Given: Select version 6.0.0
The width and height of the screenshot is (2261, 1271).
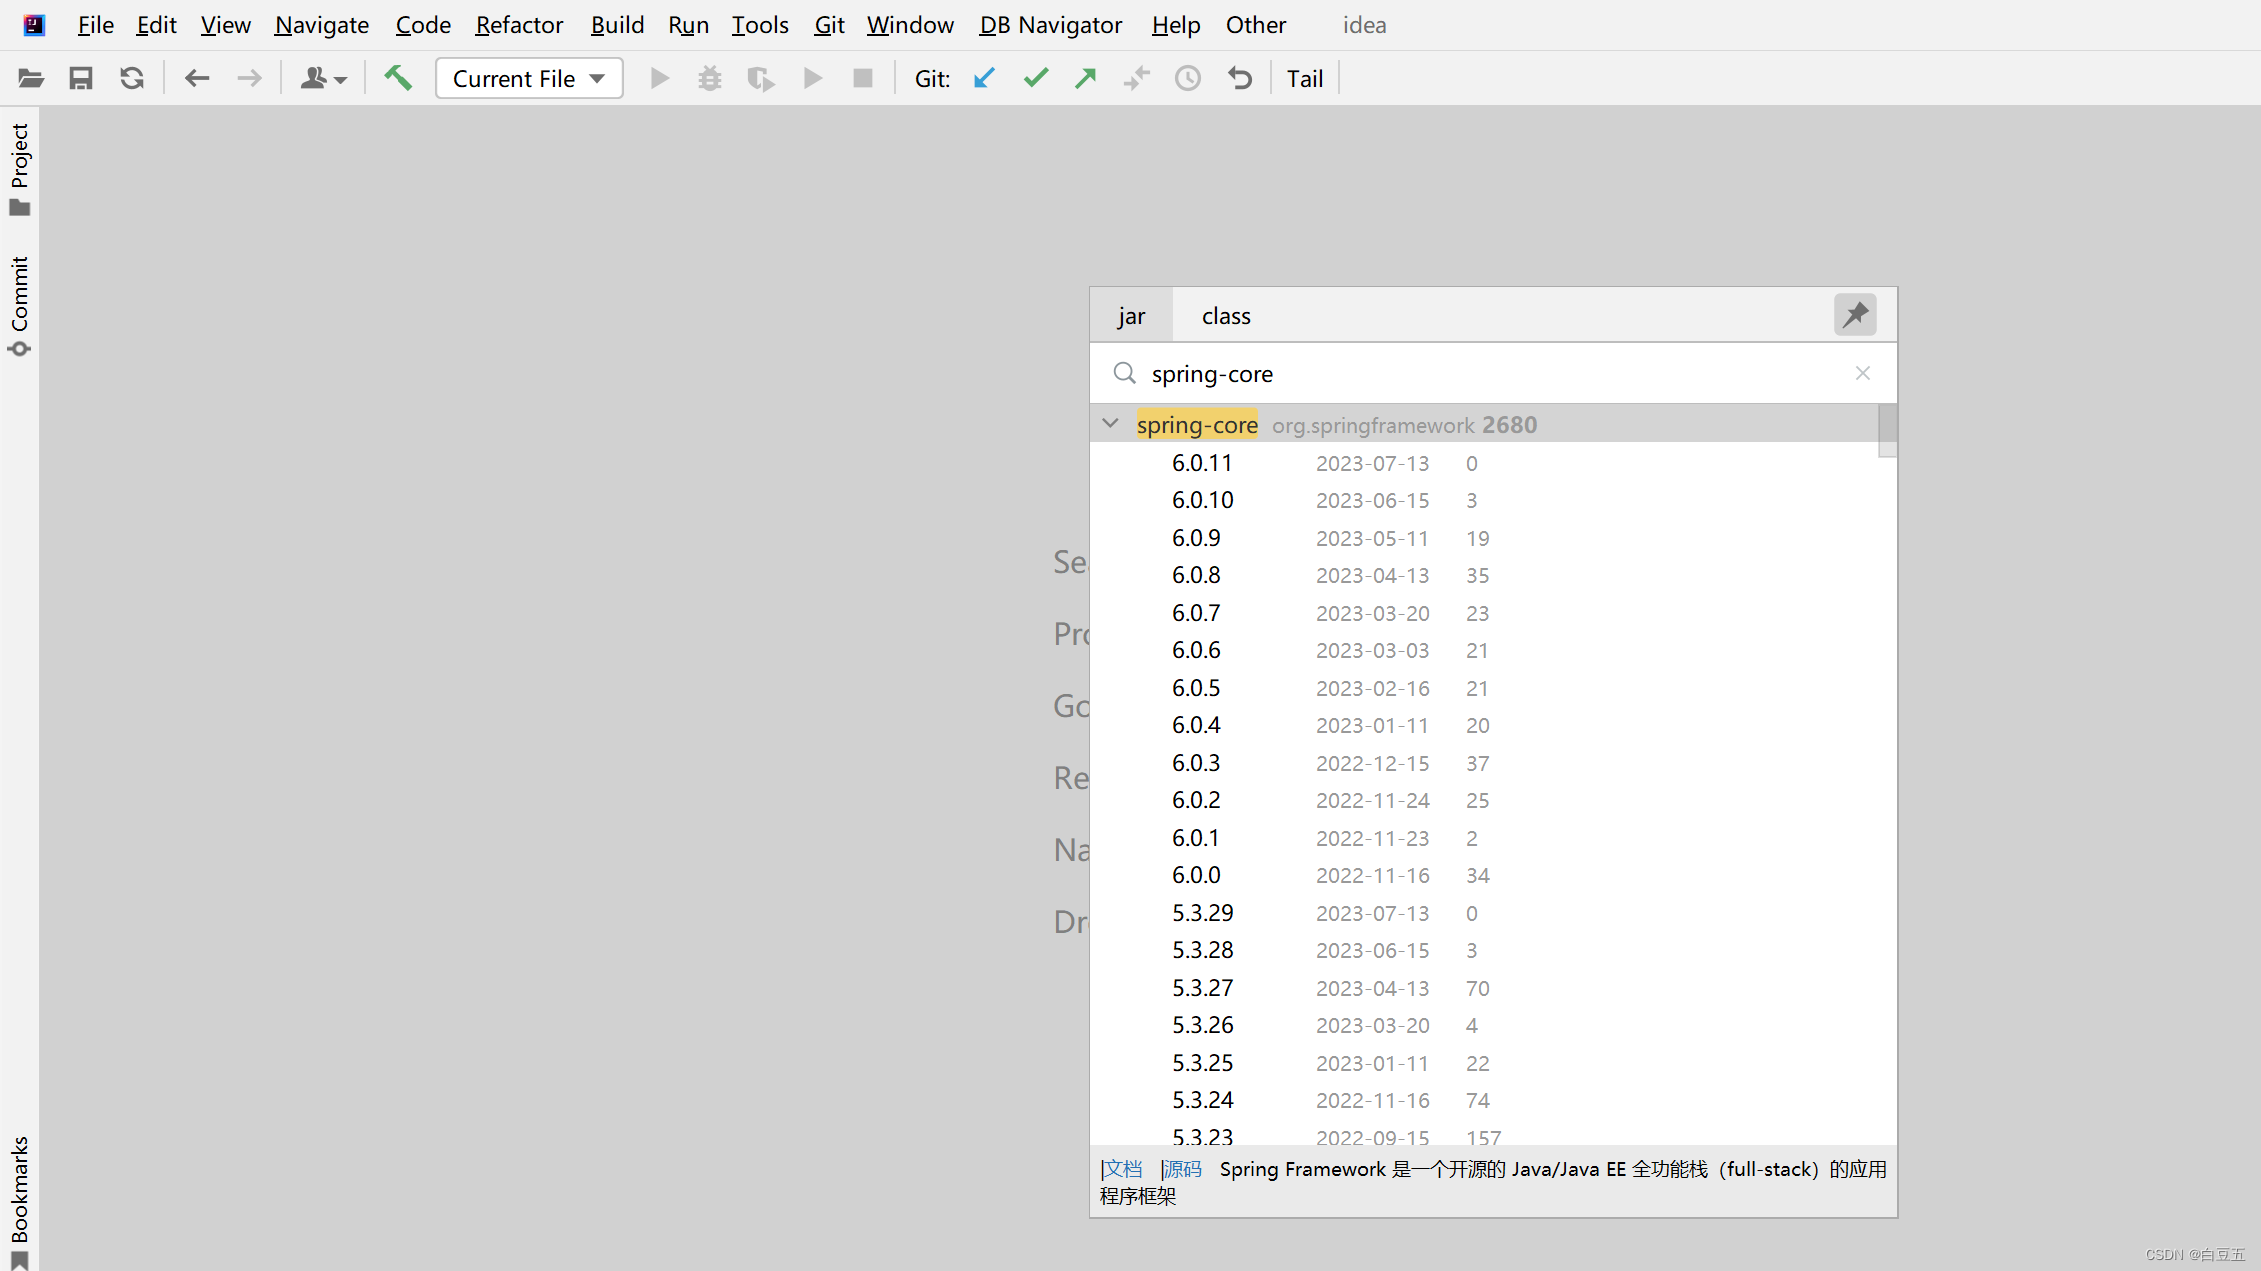Looking at the screenshot, I should pyautogui.click(x=1484, y=875).
